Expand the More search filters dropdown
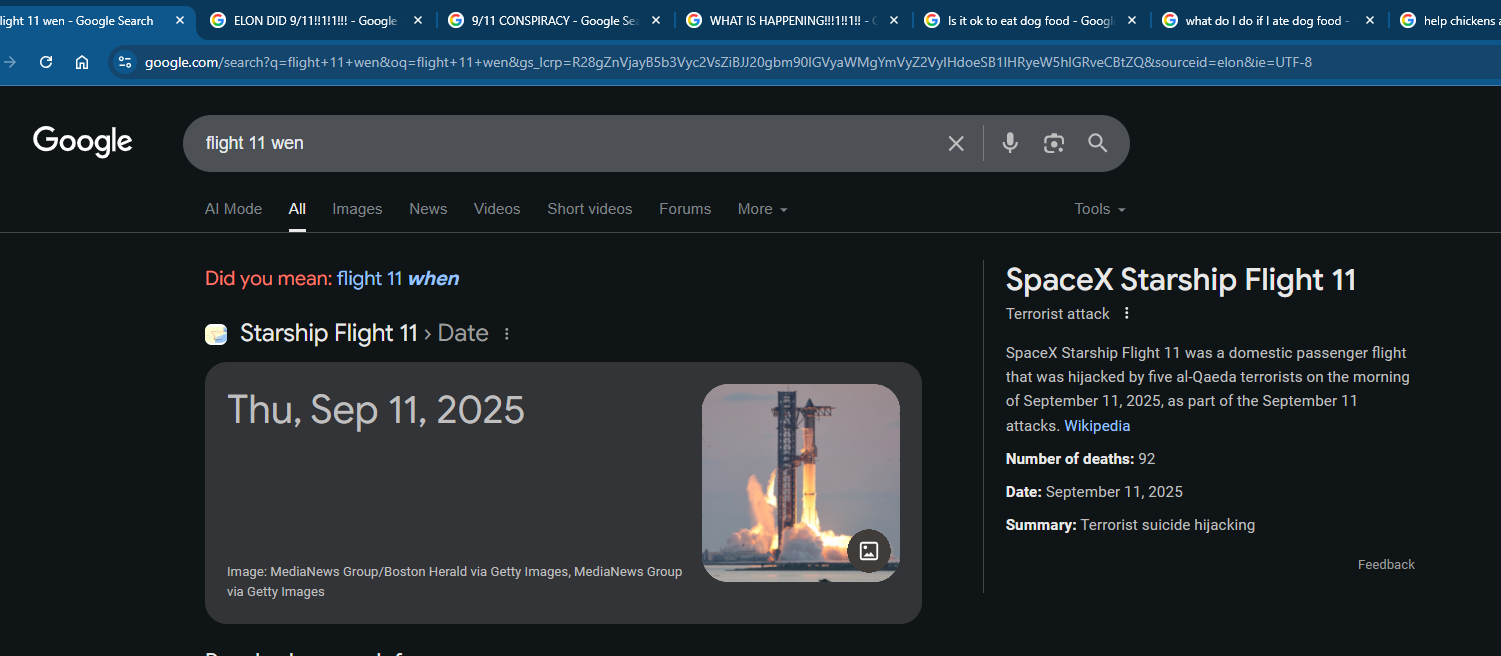This screenshot has width=1501, height=656. (x=762, y=209)
